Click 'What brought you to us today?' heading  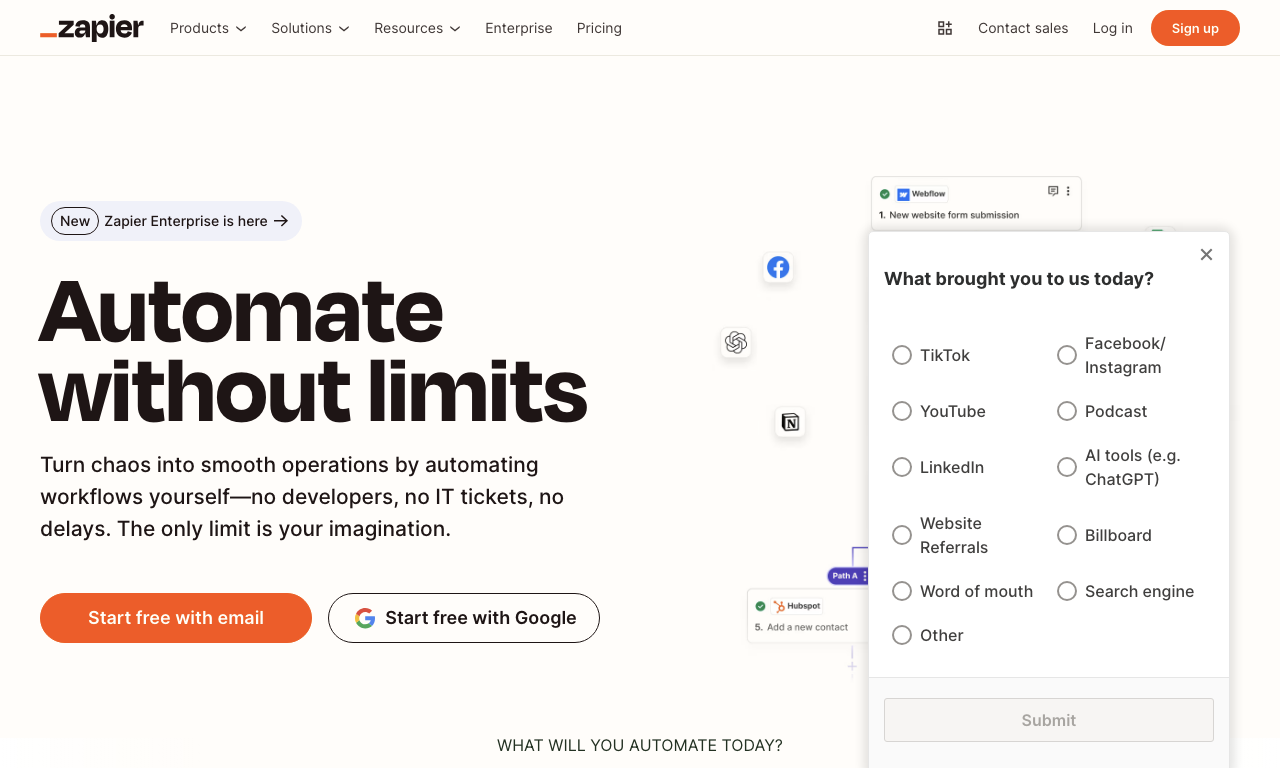click(1019, 279)
